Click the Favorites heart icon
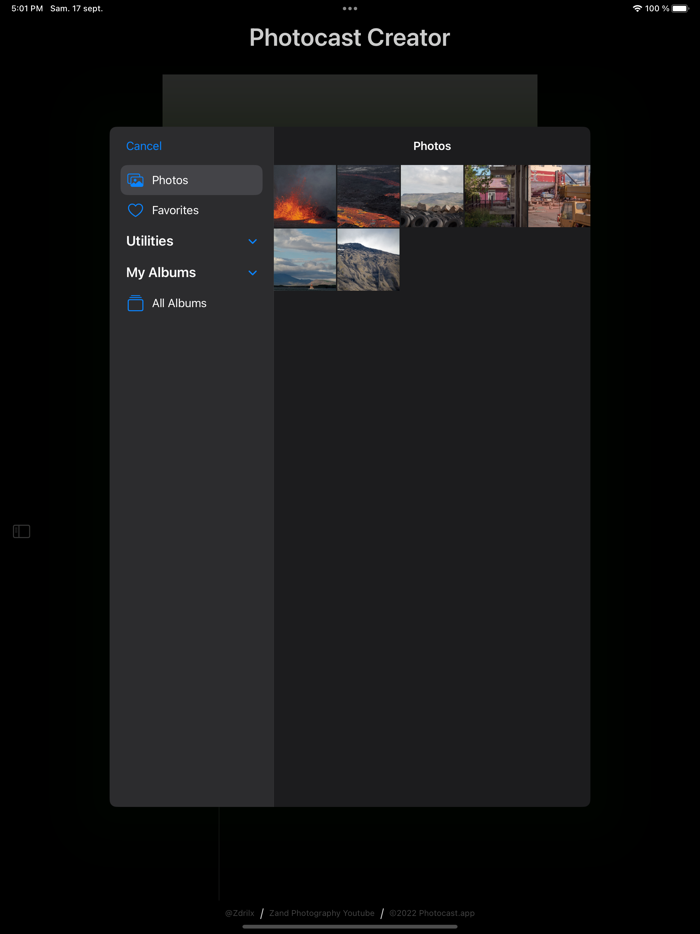Screen dimensions: 700x934 point(135,210)
